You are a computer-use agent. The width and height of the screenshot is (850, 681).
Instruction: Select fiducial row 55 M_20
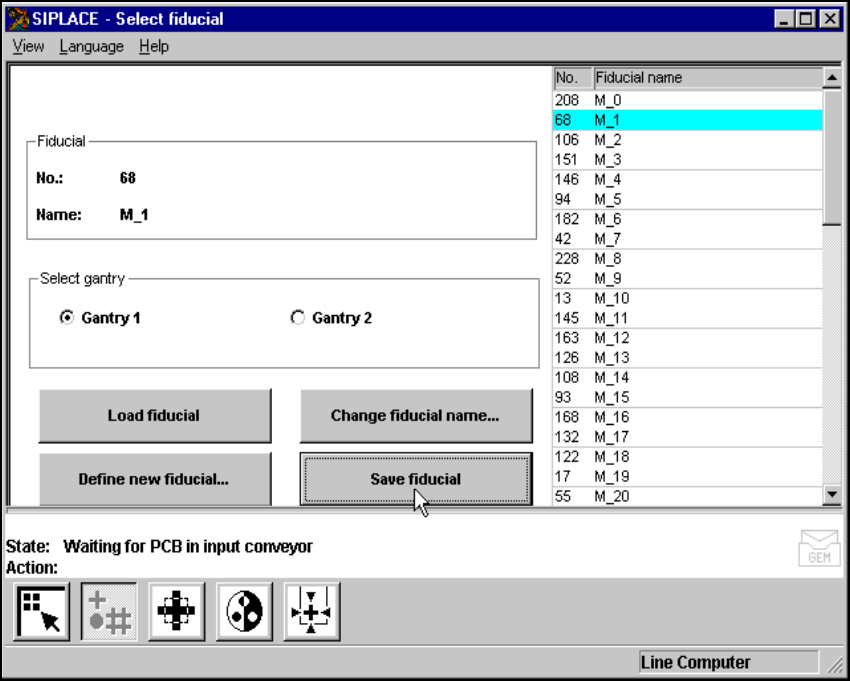coord(687,496)
